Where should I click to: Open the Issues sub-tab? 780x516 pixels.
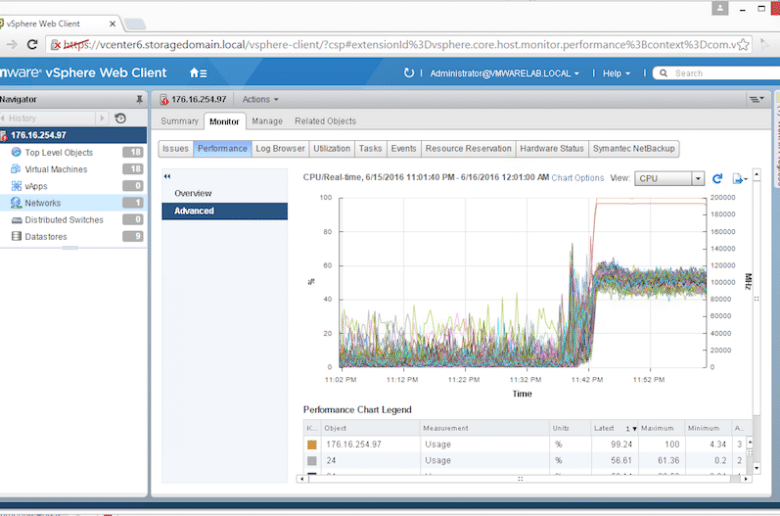(176, 149)
